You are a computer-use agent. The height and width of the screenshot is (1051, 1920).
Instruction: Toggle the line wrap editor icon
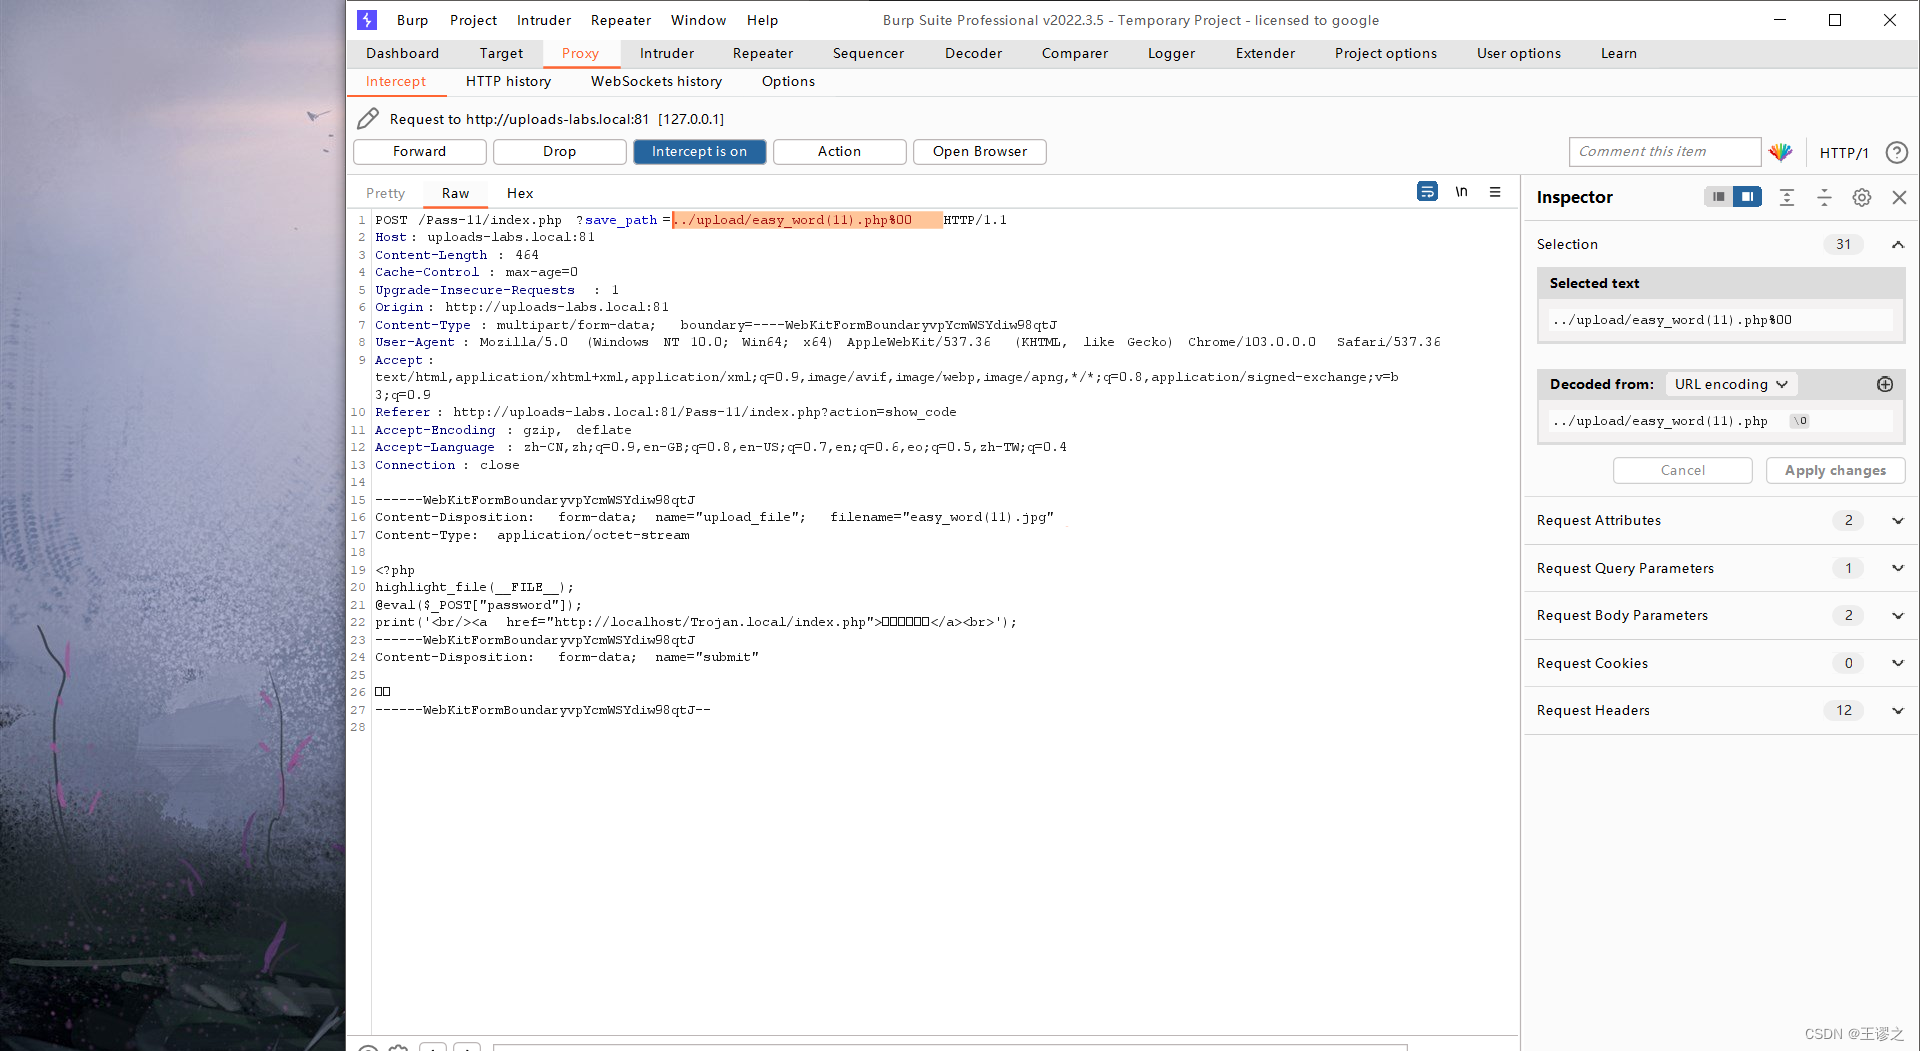1427,191
